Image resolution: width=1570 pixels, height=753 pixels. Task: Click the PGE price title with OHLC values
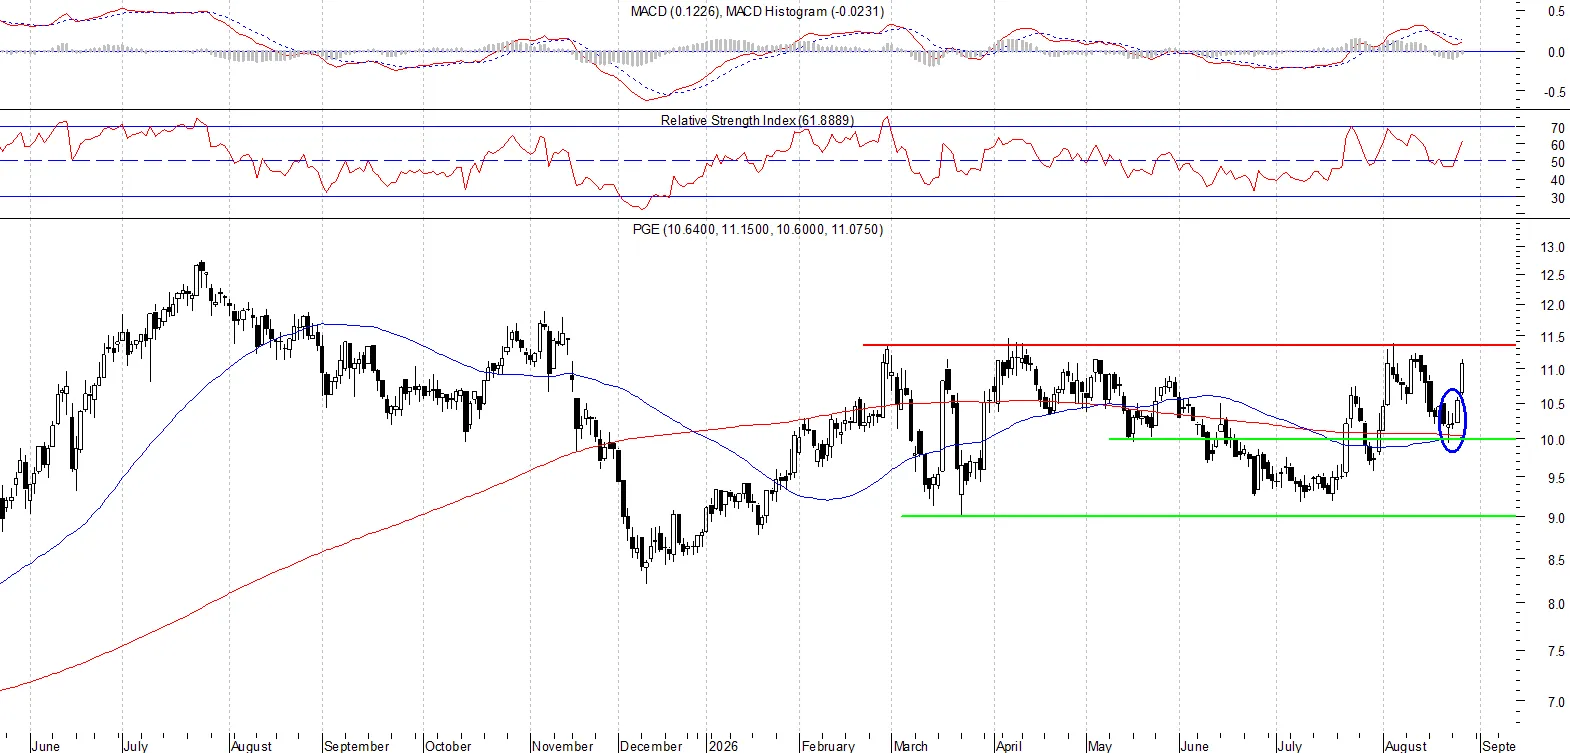pyautogui.click(x=758, y=229)
